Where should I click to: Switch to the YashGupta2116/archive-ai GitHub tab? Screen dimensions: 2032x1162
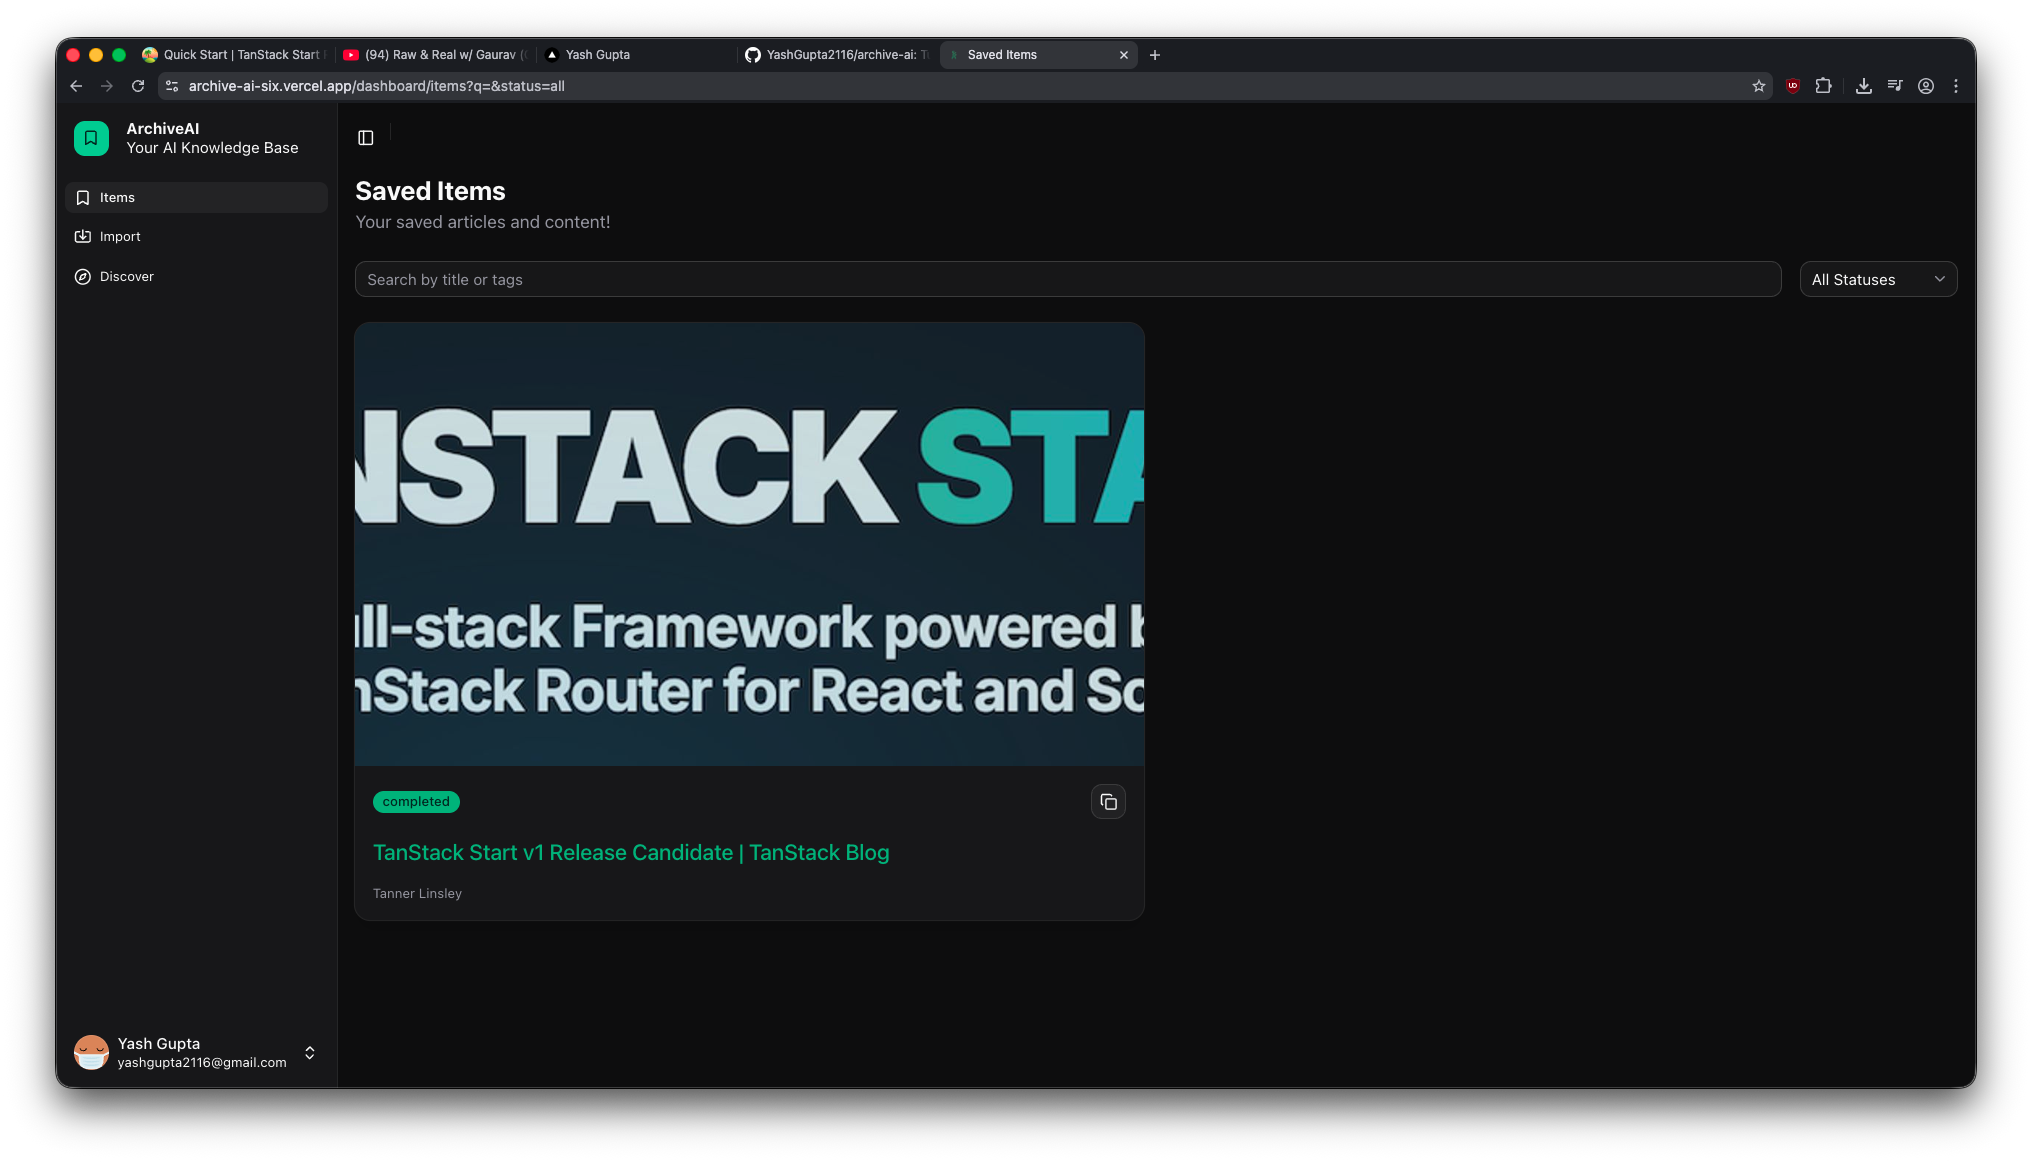pos(837,55)
